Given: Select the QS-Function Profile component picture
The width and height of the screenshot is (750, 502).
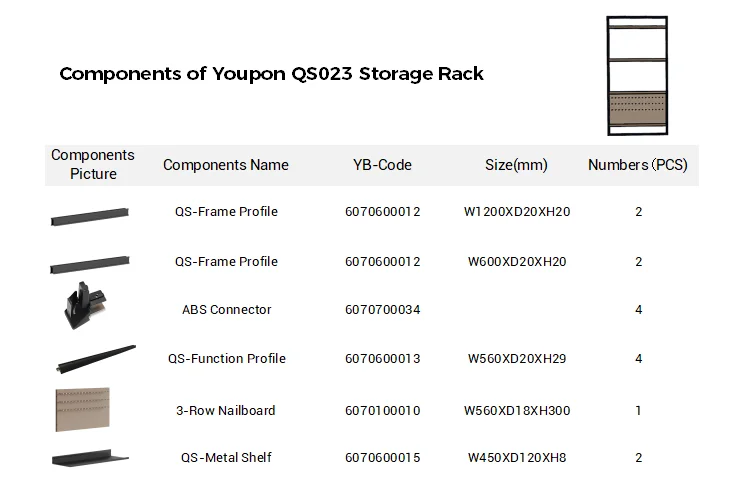Looking at the screenshot, I should coord(96,358).
